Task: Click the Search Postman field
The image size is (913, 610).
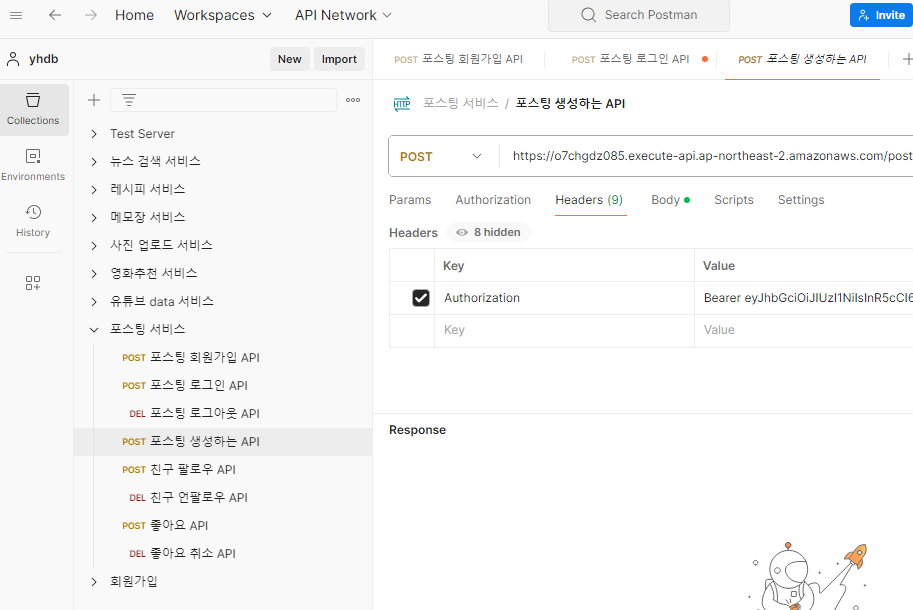Action: coord(639,15)
